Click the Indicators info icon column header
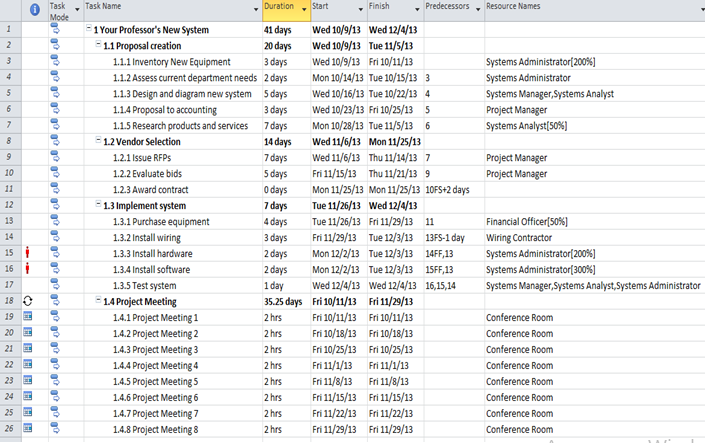The height and width of the screenshot is (443, 705). click(x=34, y=10)
